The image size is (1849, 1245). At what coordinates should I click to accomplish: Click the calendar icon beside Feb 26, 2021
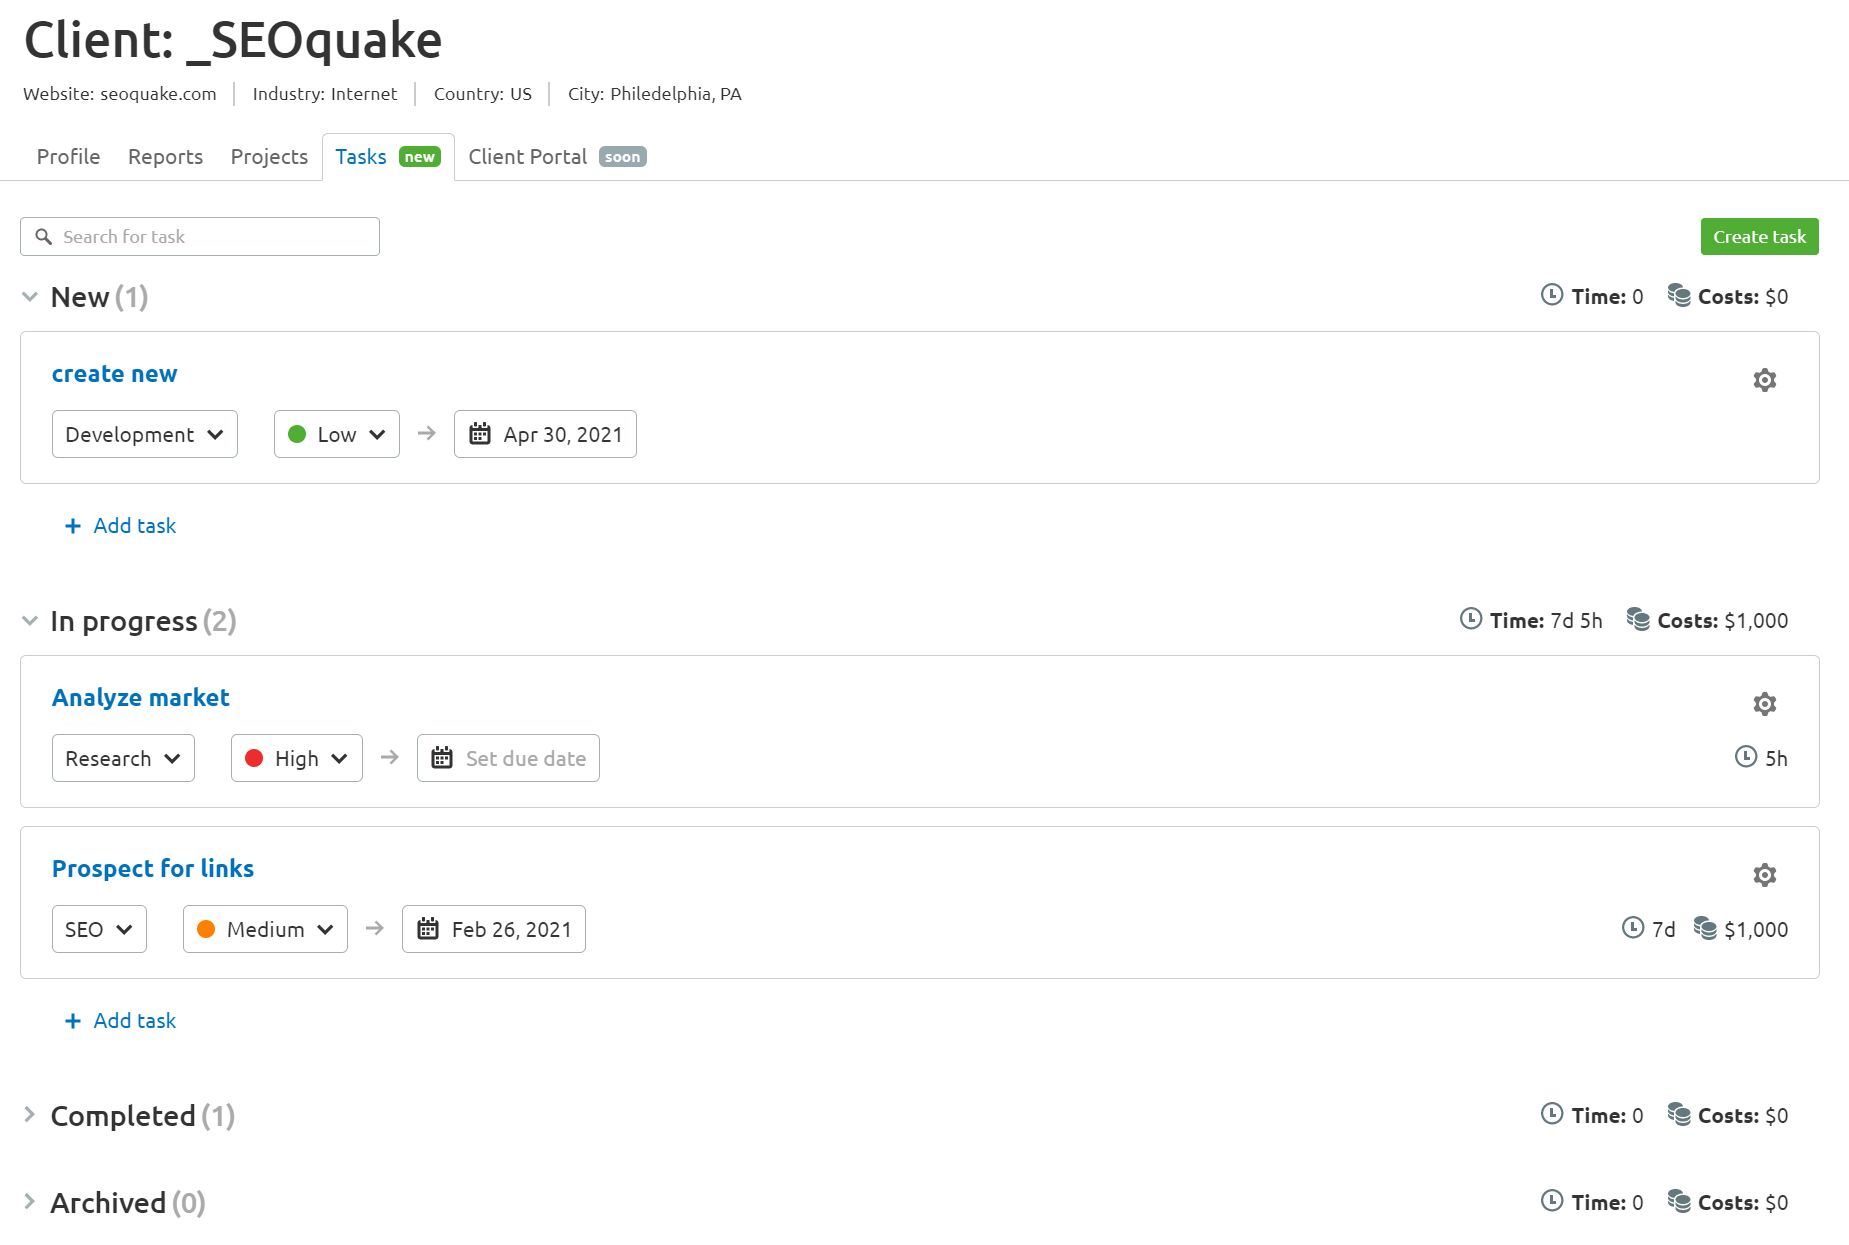click(428, 928)
